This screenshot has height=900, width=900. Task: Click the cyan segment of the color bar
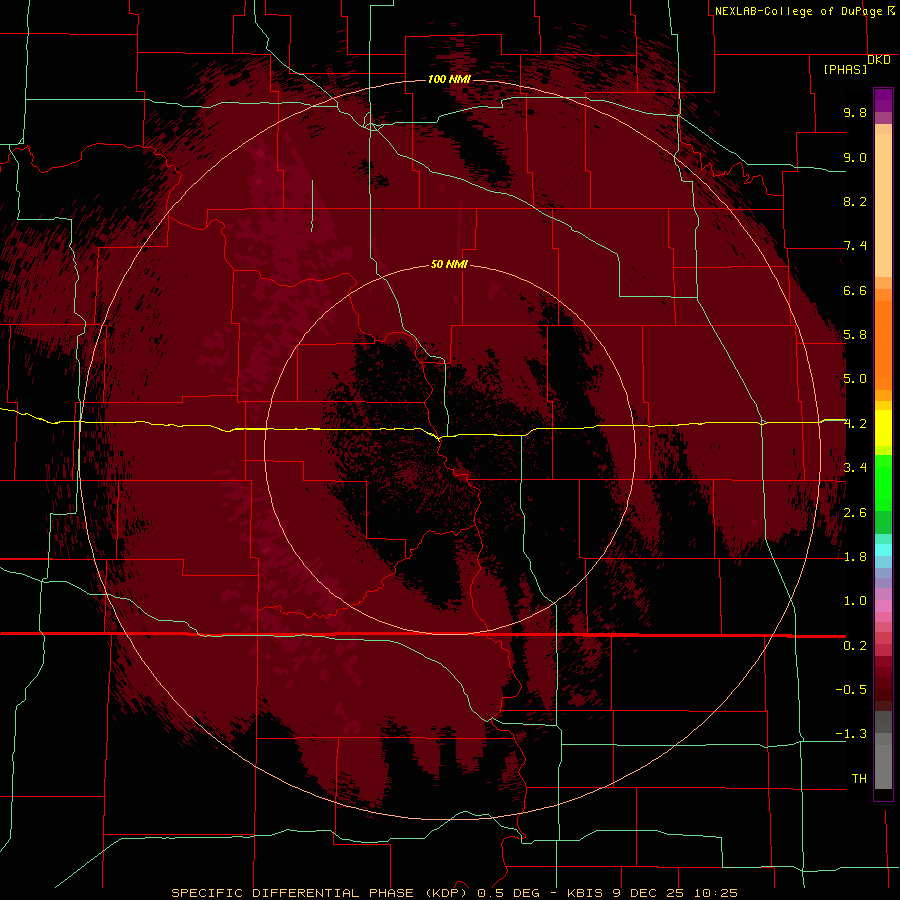(x=883, y=550)
